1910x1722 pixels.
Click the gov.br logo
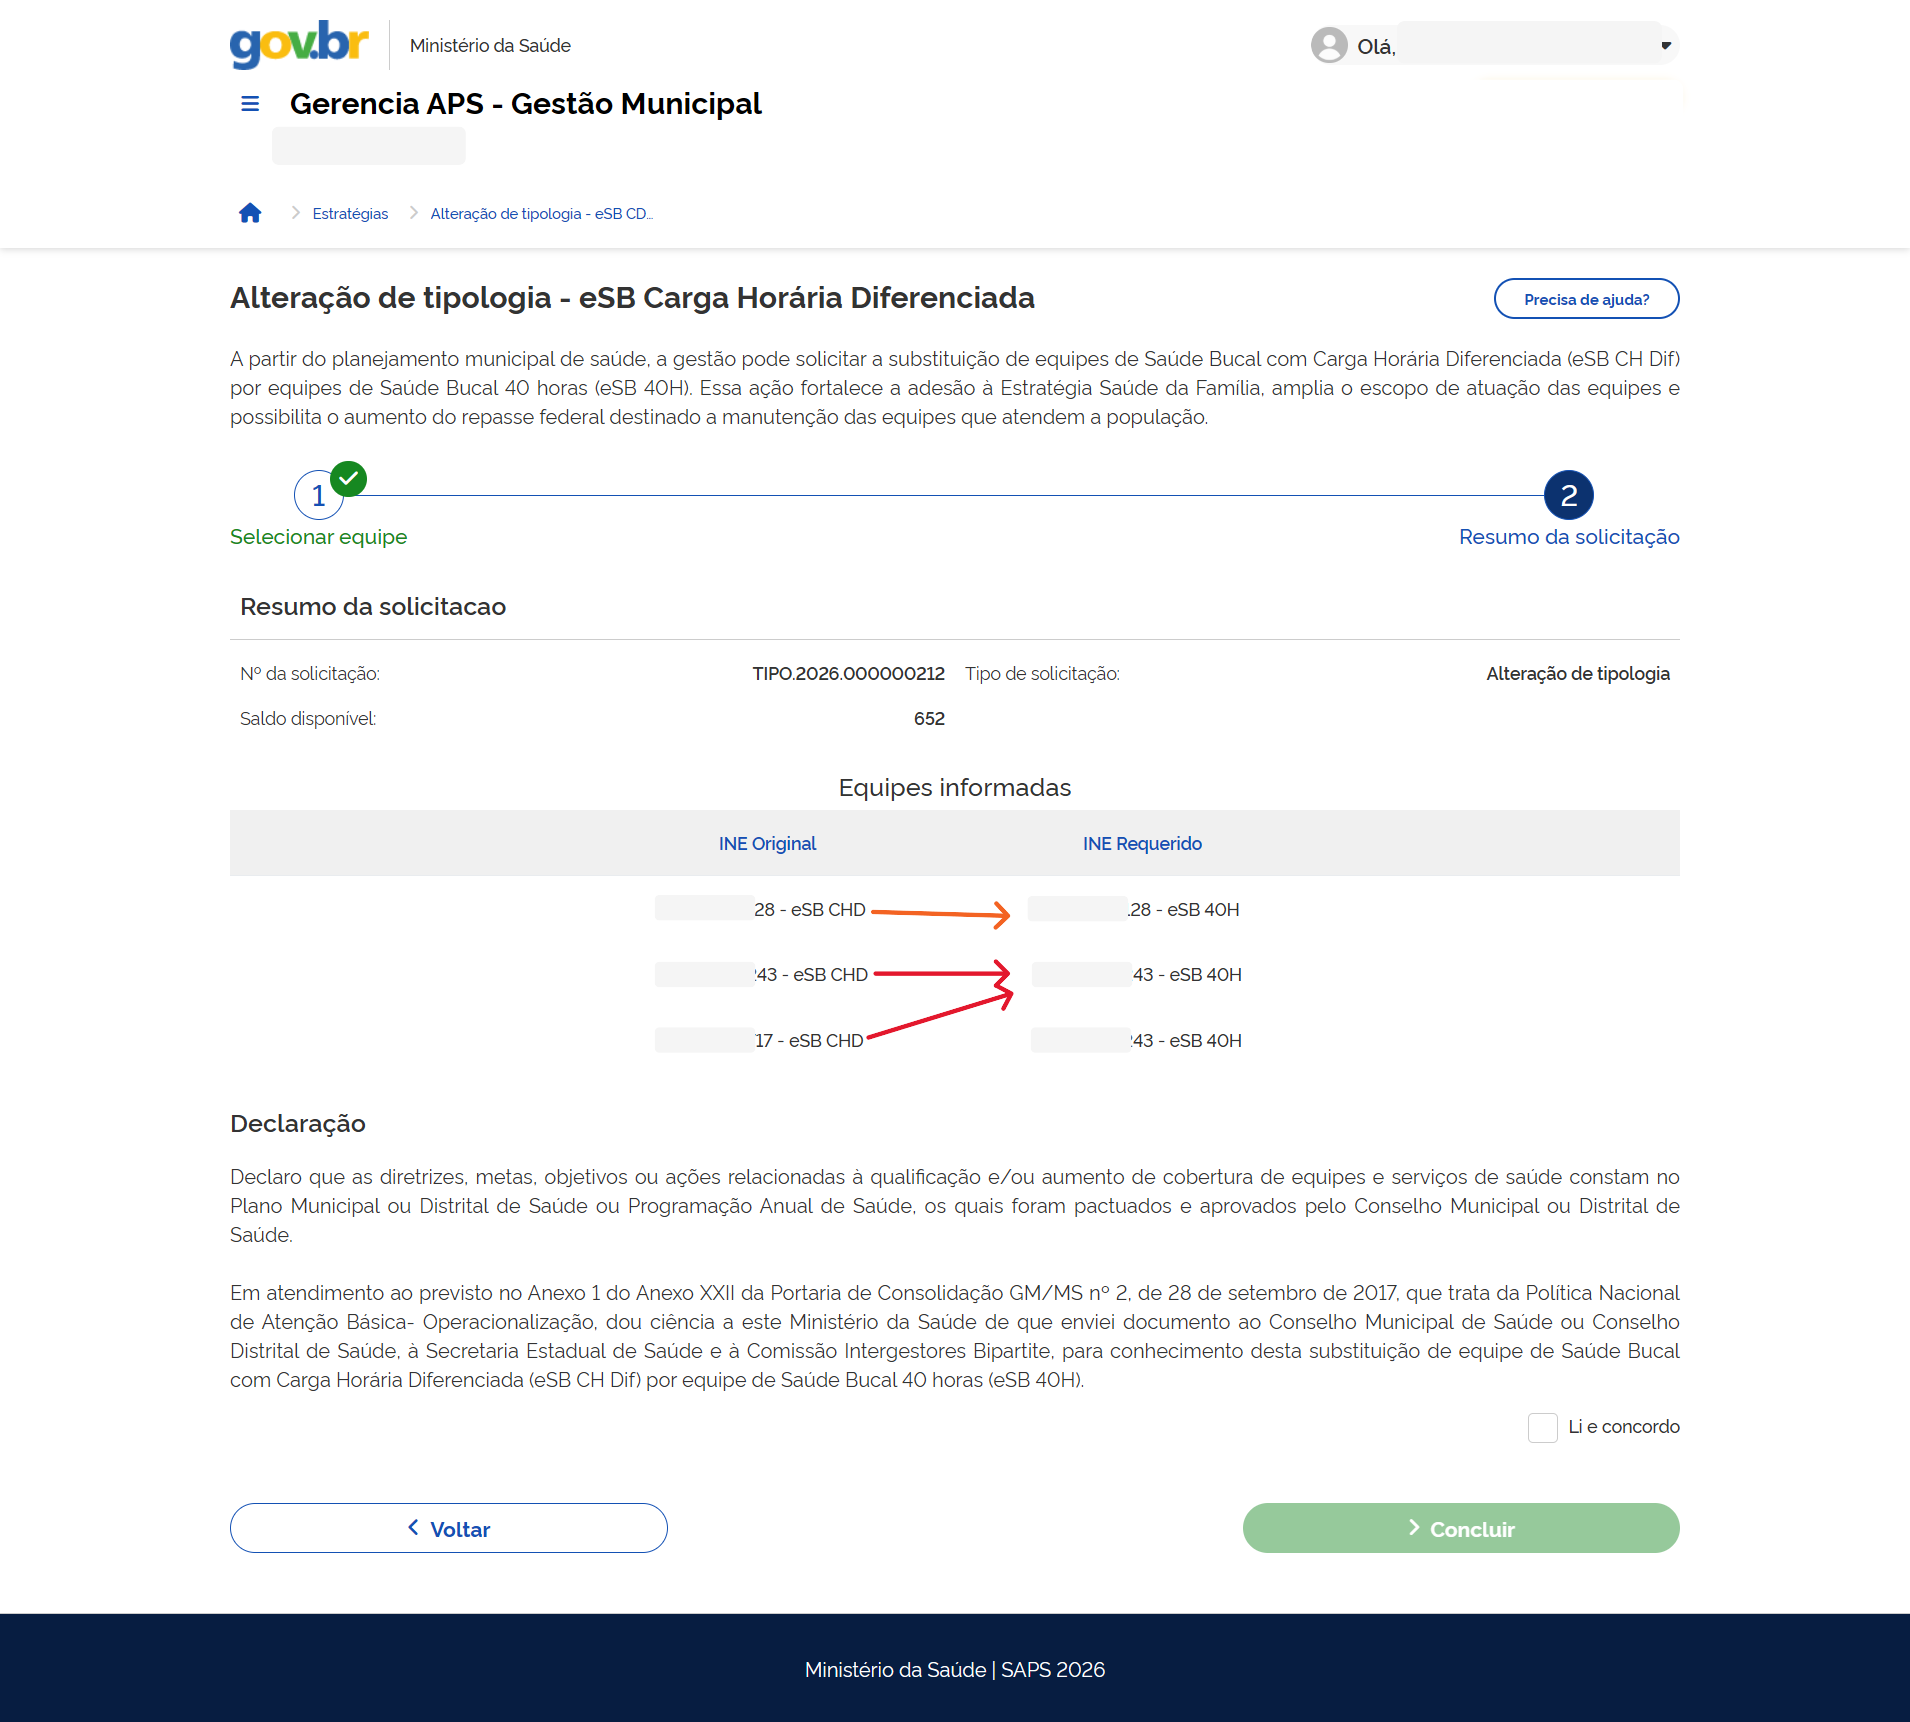[299, 44]
